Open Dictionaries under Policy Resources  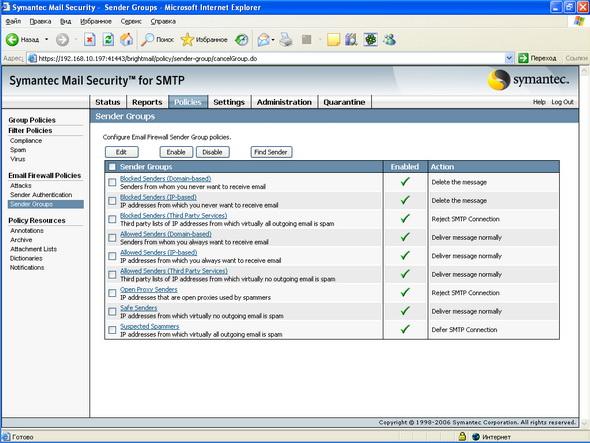(x=26, y=258)
